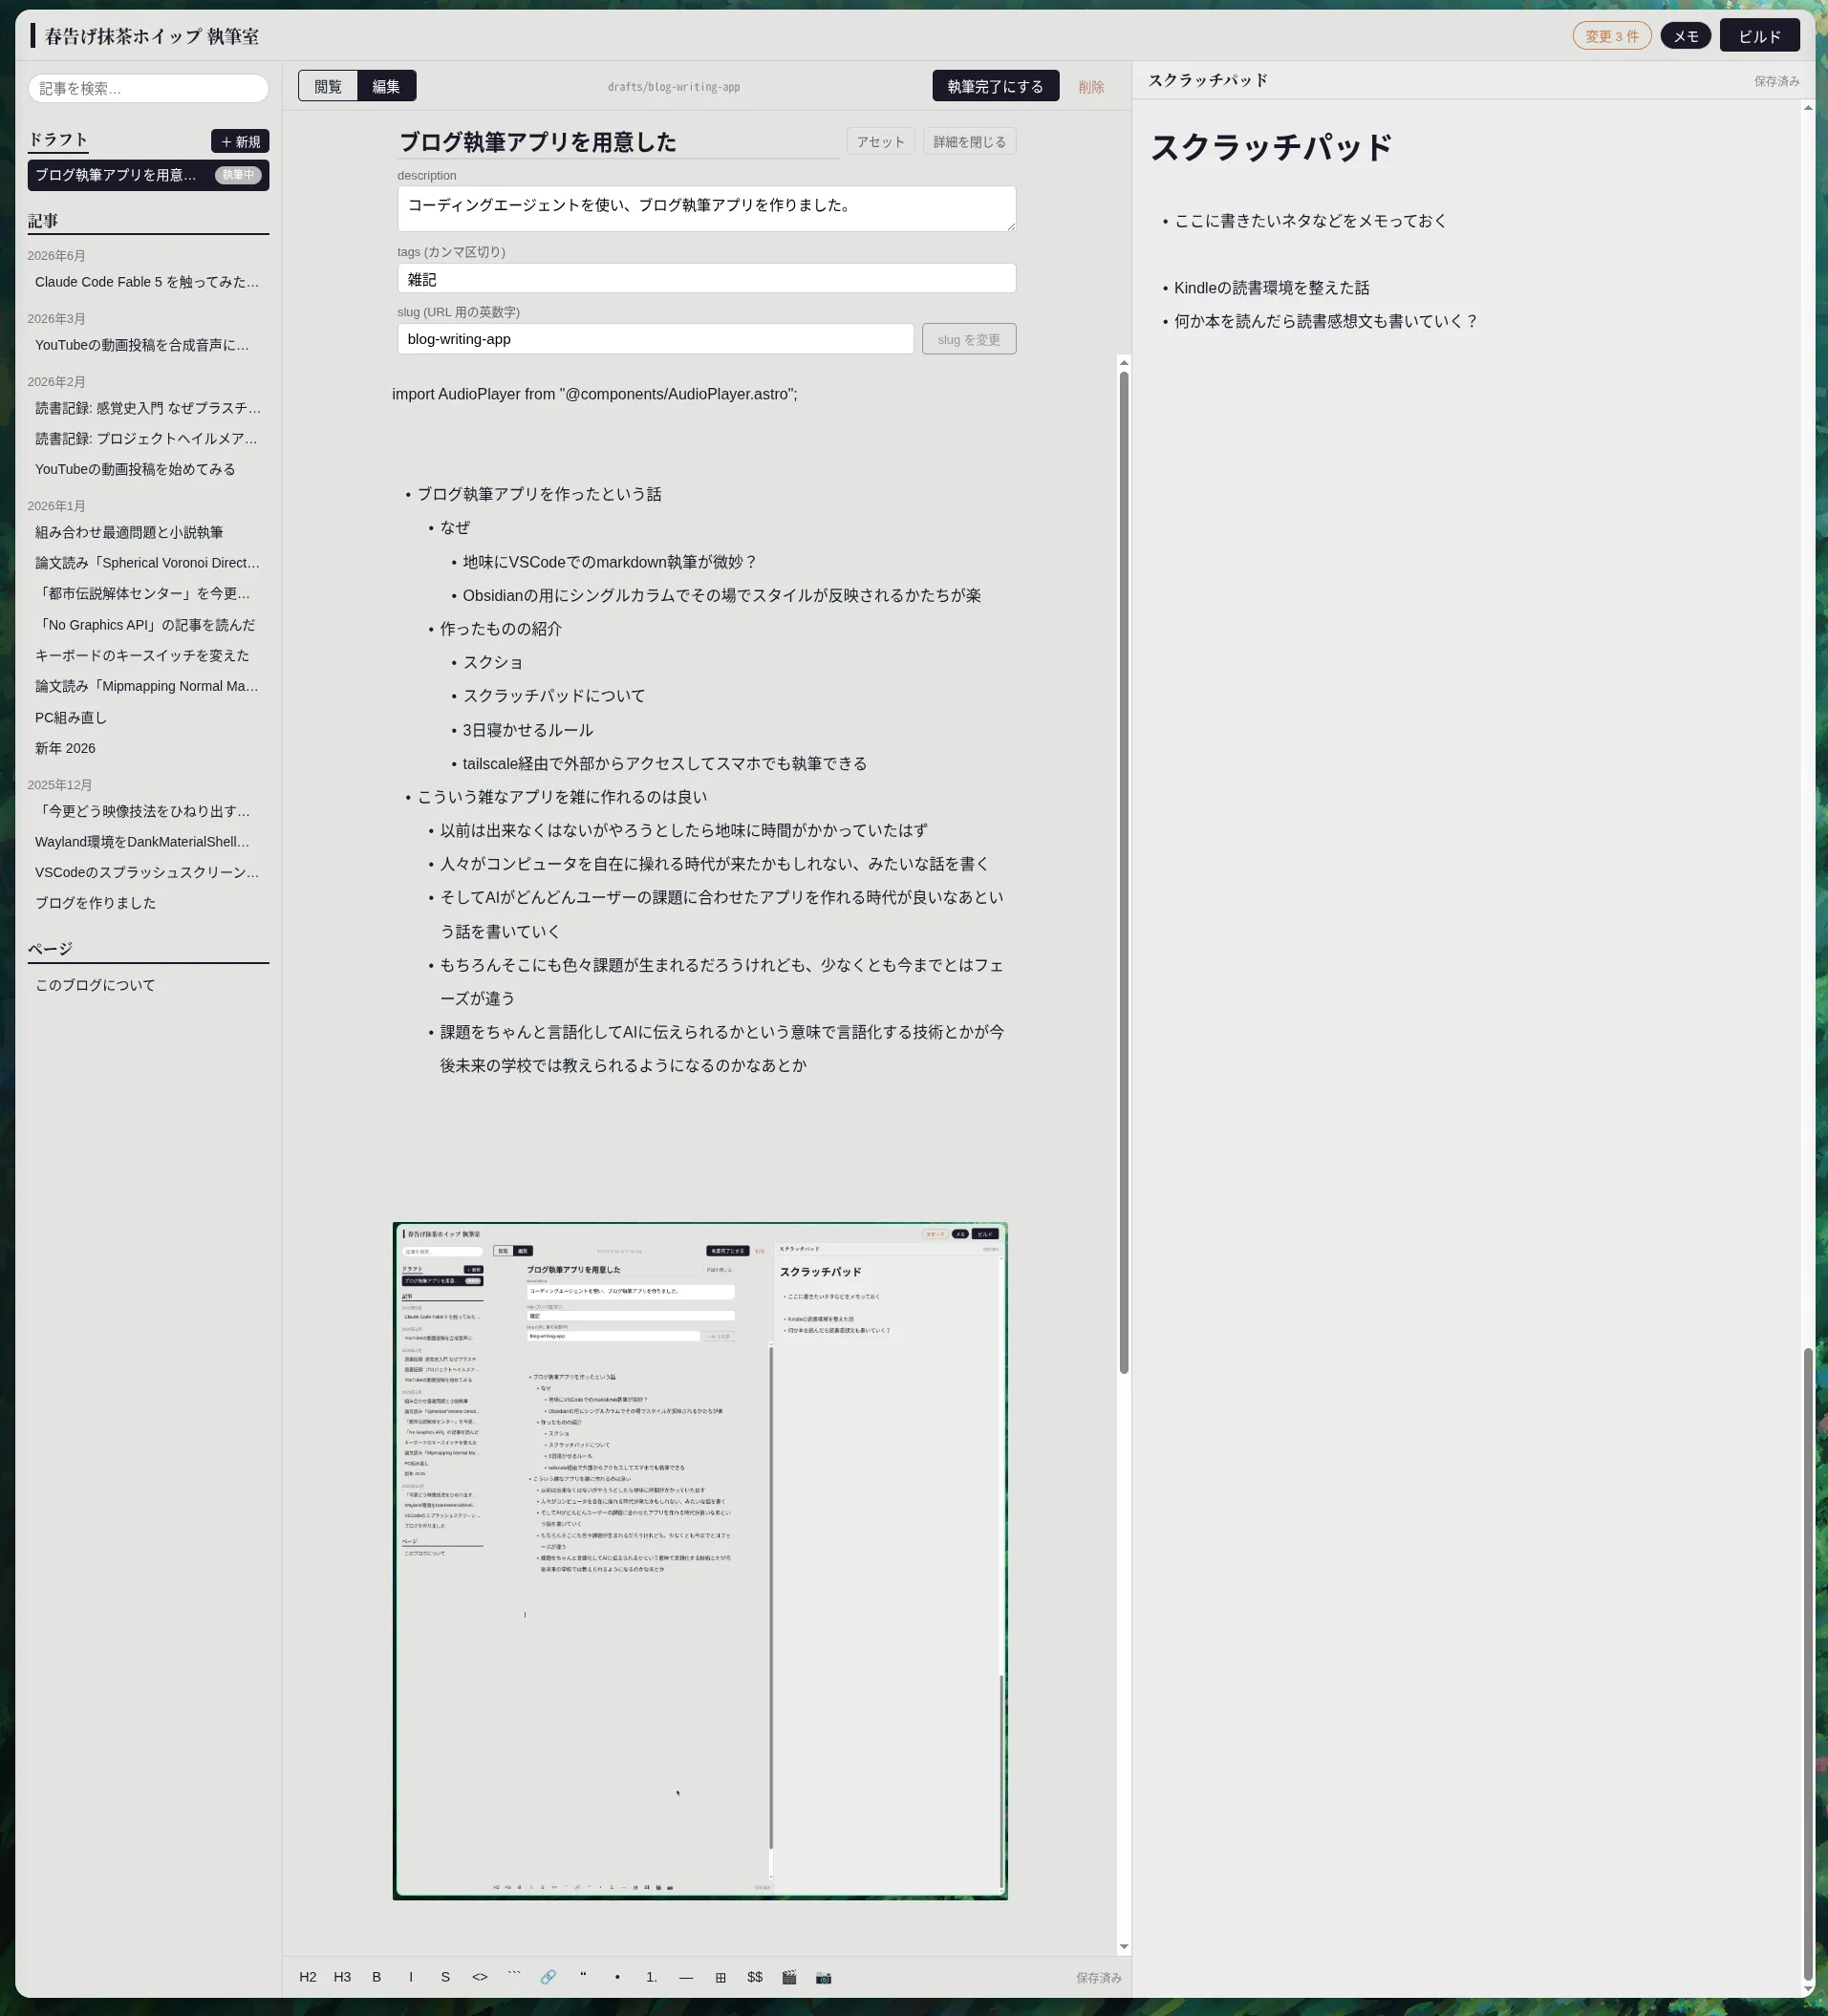Run the ビルド build

[x=1759, y=36]
